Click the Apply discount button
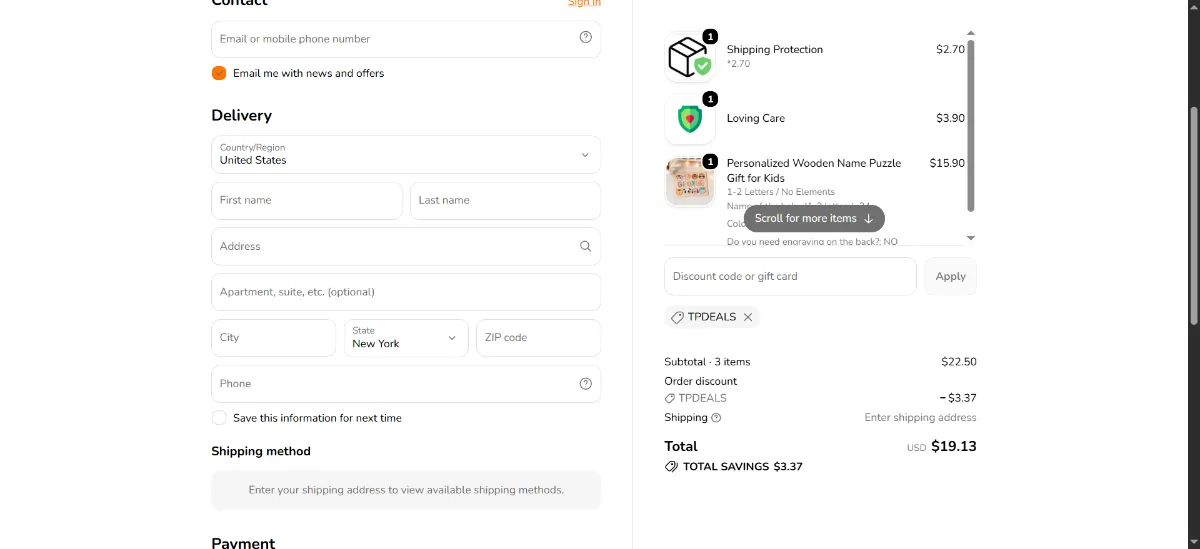Image resolution: width=1200 pixels, height=549 pixels. pos(950,276)
